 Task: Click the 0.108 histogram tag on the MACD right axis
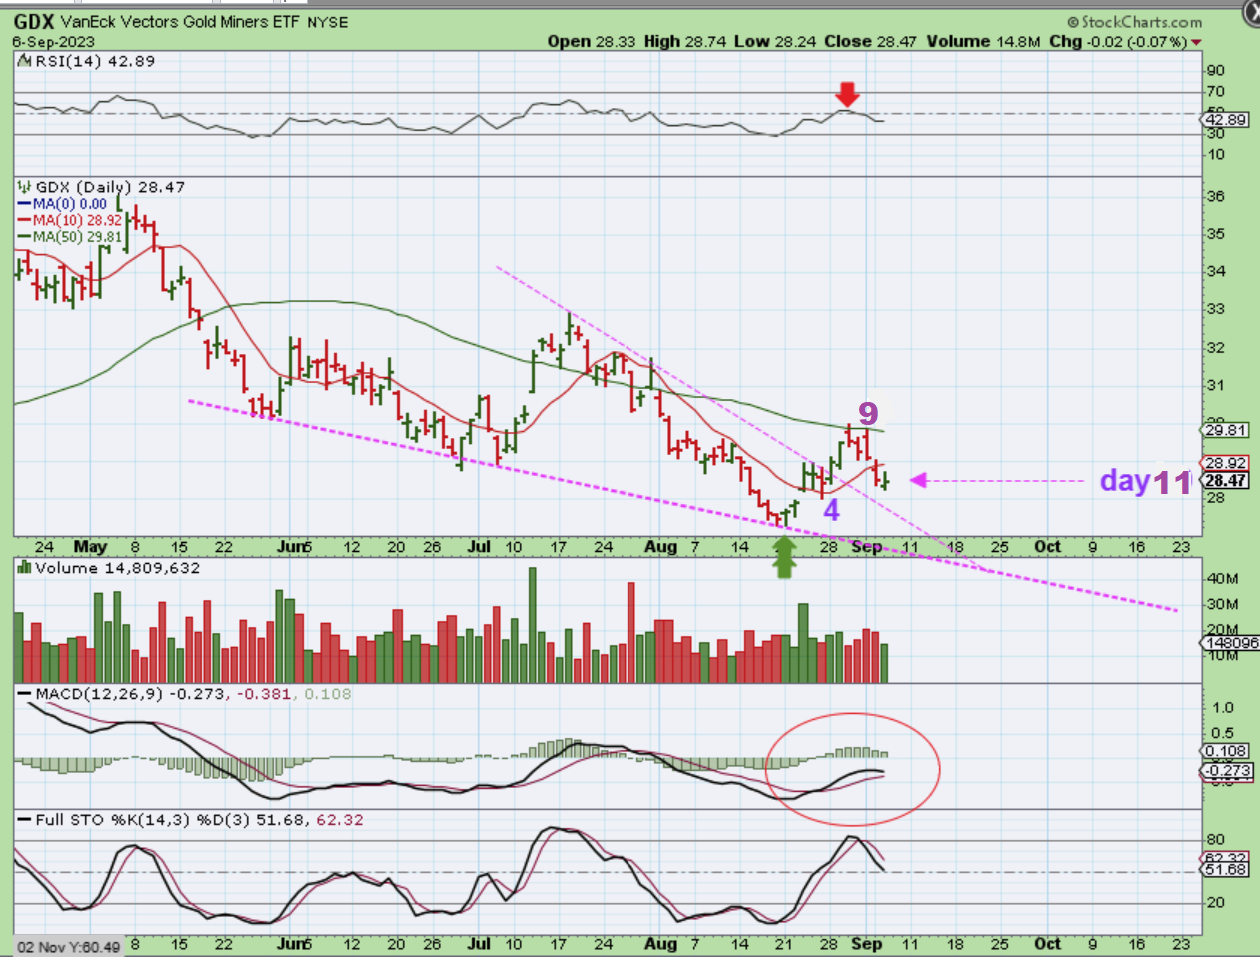click(1226, 750)
